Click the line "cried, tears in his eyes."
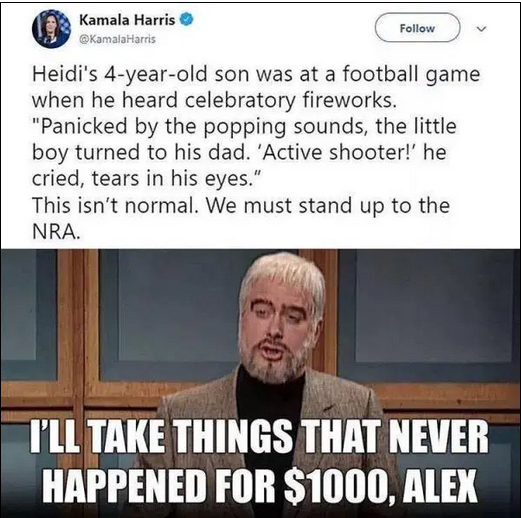The width and height of the screenshot is (521, 518). (x=145, y=179)
